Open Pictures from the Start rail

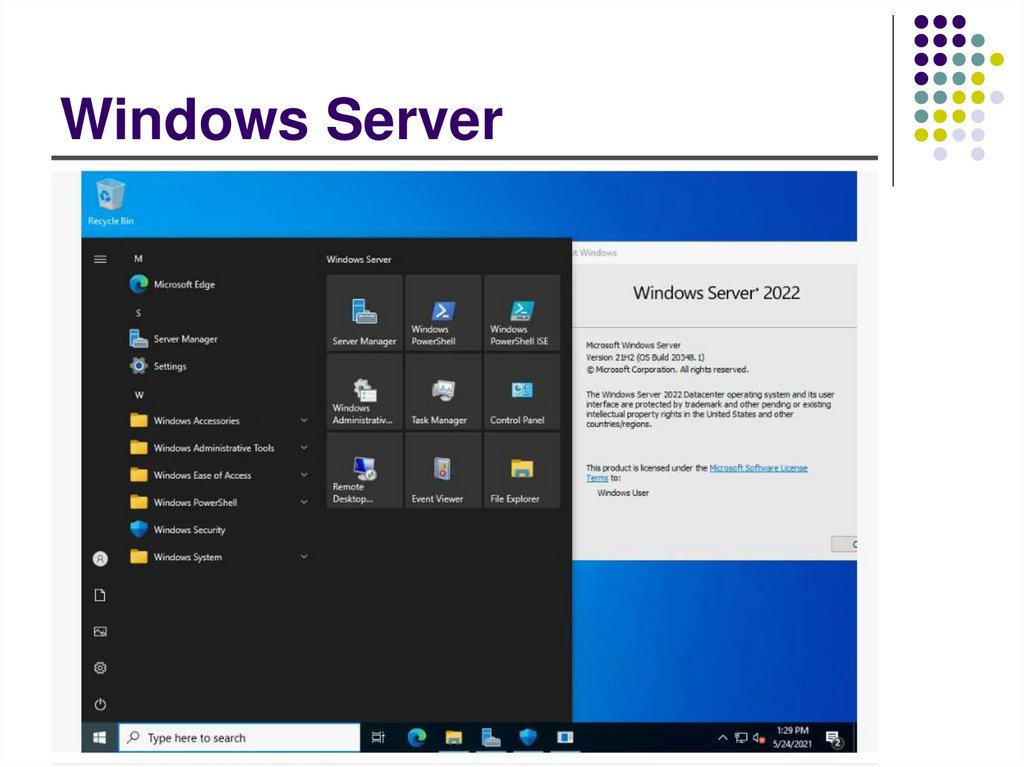100,632
